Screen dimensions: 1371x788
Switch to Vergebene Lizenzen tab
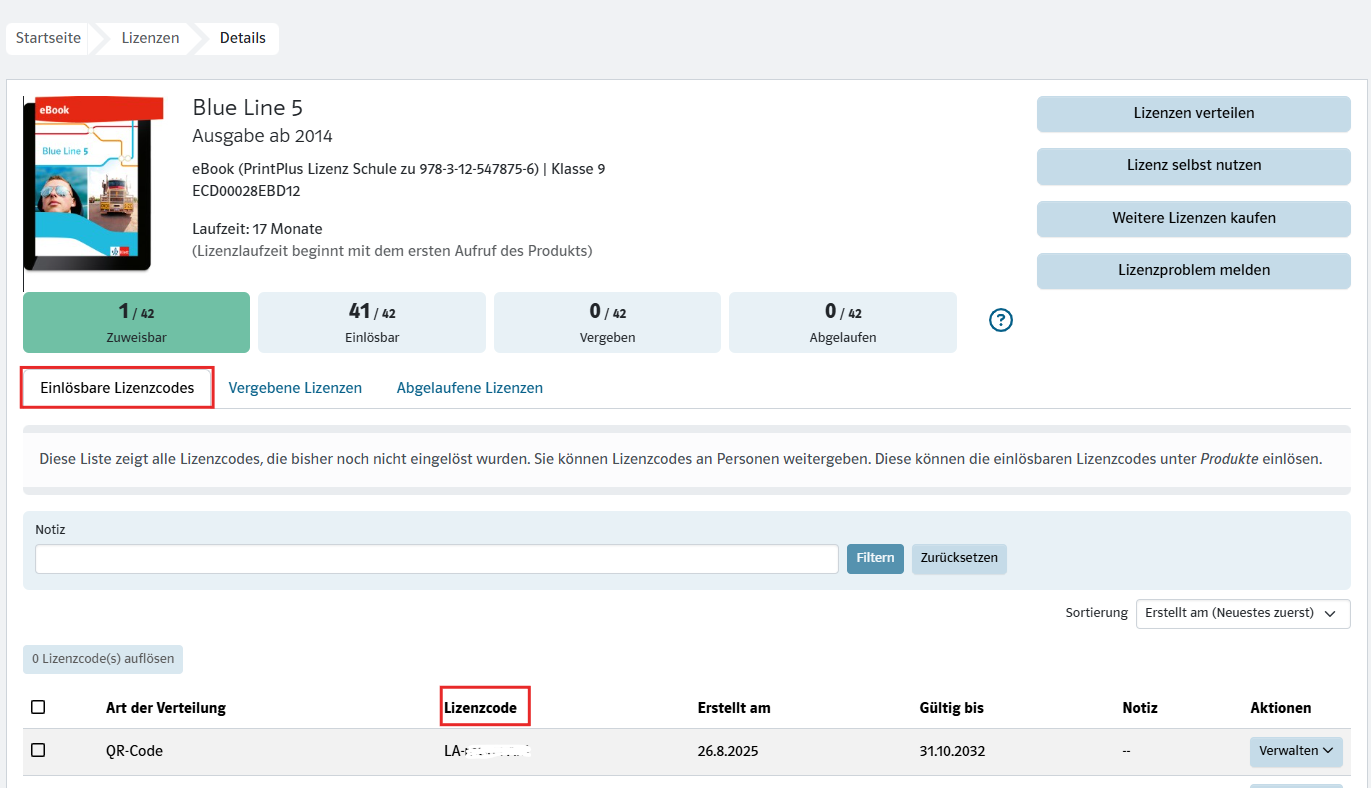tap(295, 388)
